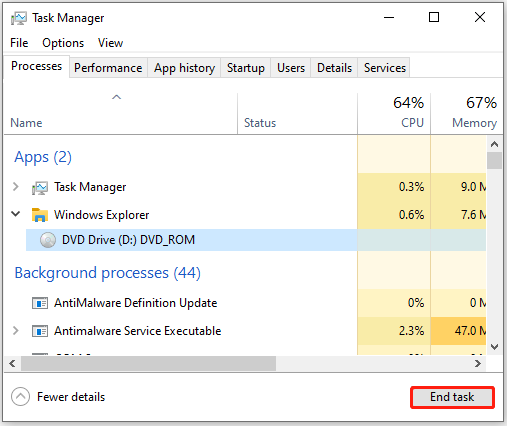Click the 47.0 memory value cell
Image resolution: width=507 pixels, height=426 pixels.
click(x=458, y=331)
